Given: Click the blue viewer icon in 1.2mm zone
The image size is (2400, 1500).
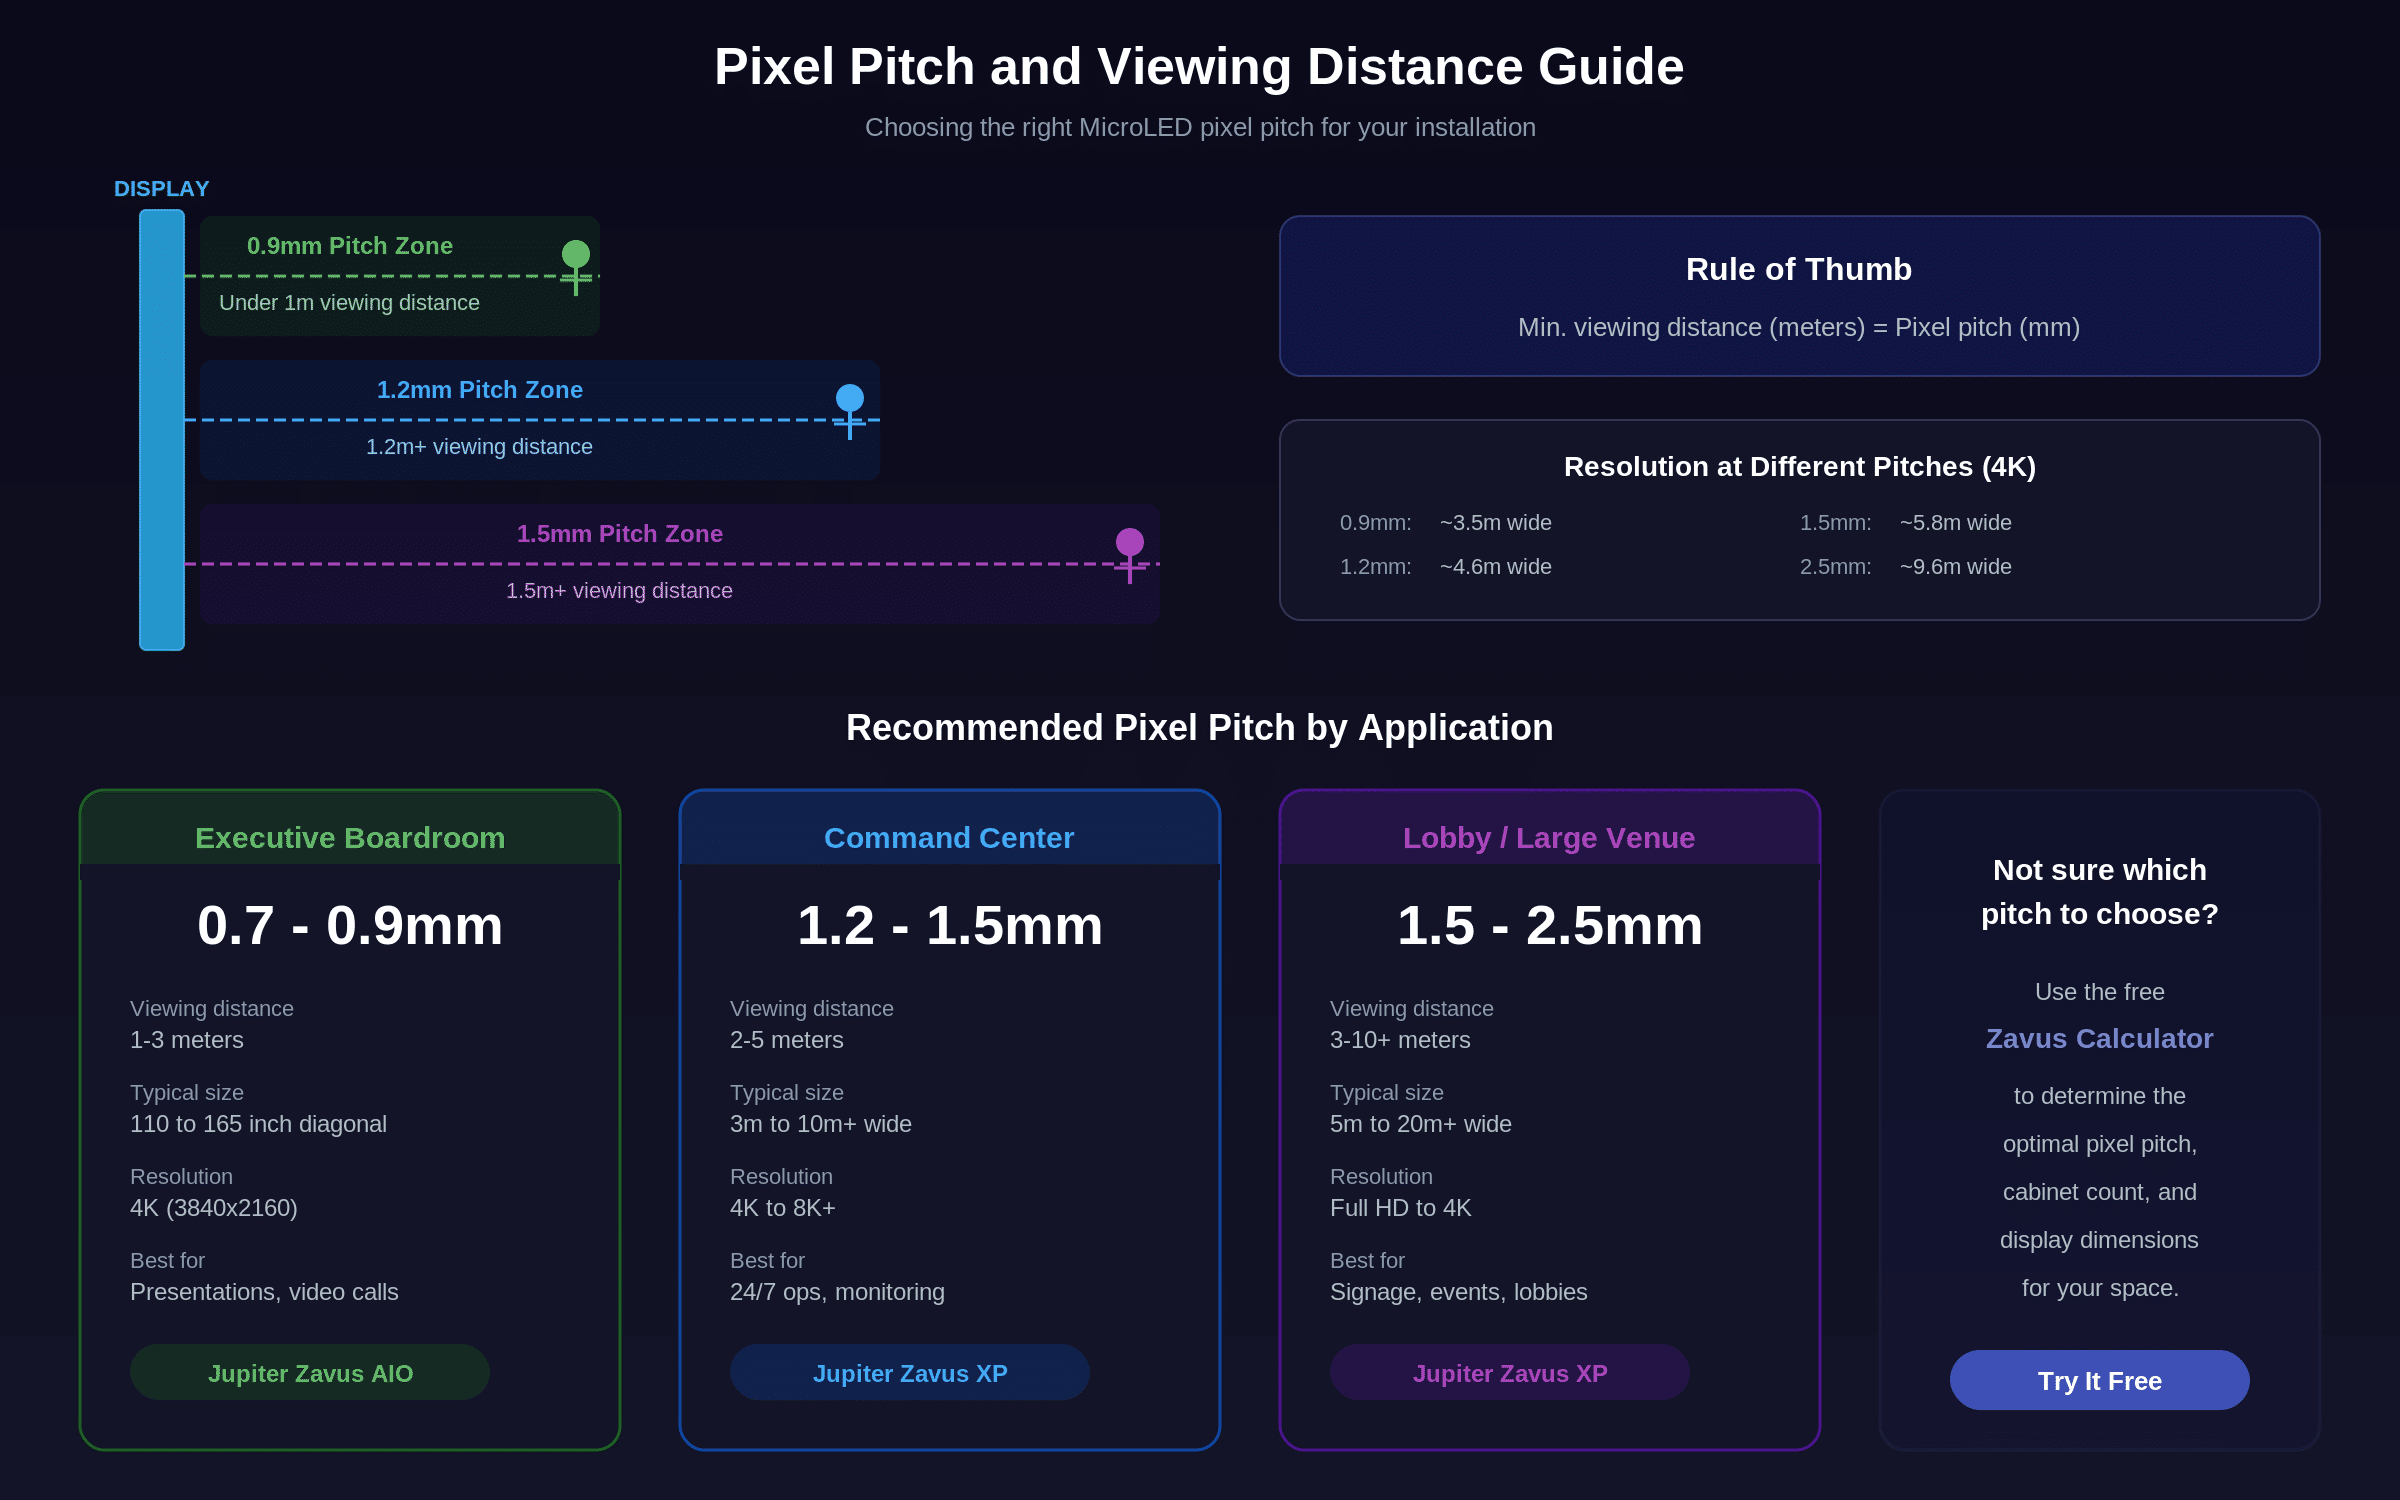Looking at the screenshot, I should [850, 411].
